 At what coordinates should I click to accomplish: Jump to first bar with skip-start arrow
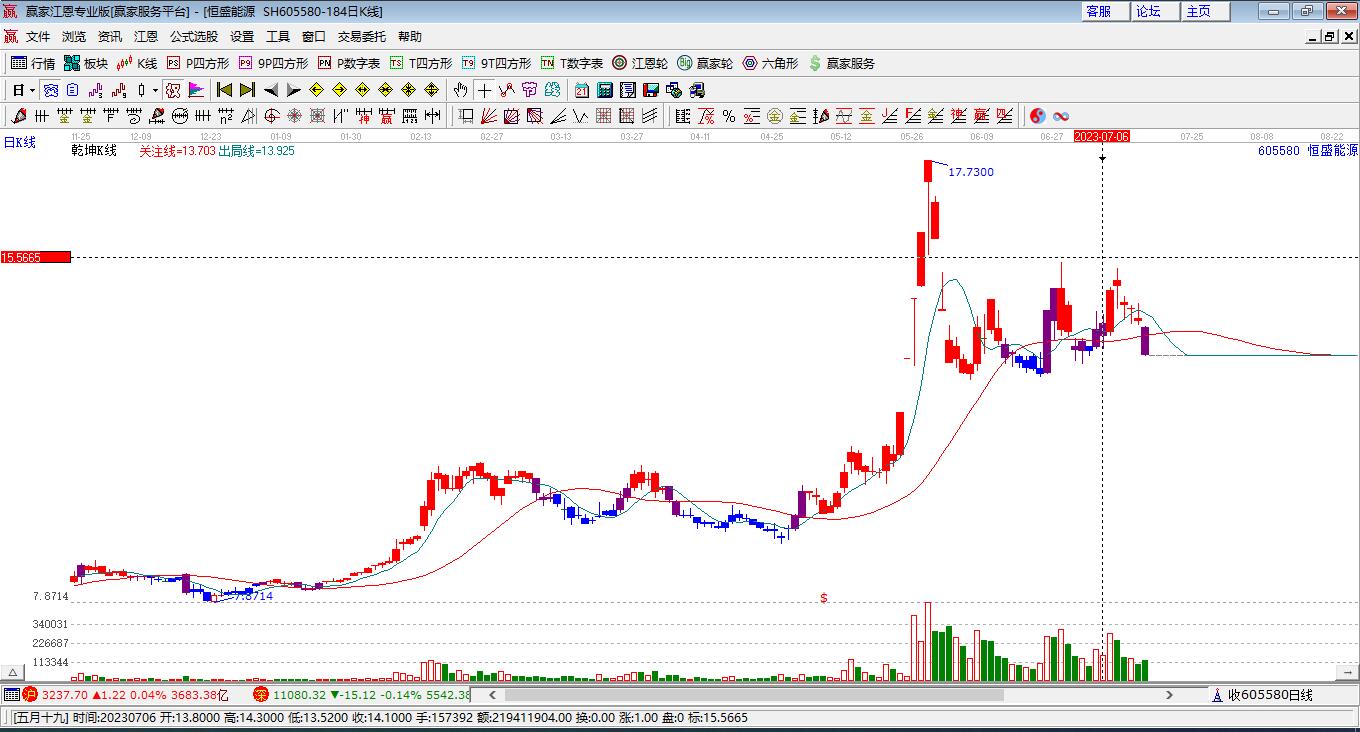[x=225, y=90]
